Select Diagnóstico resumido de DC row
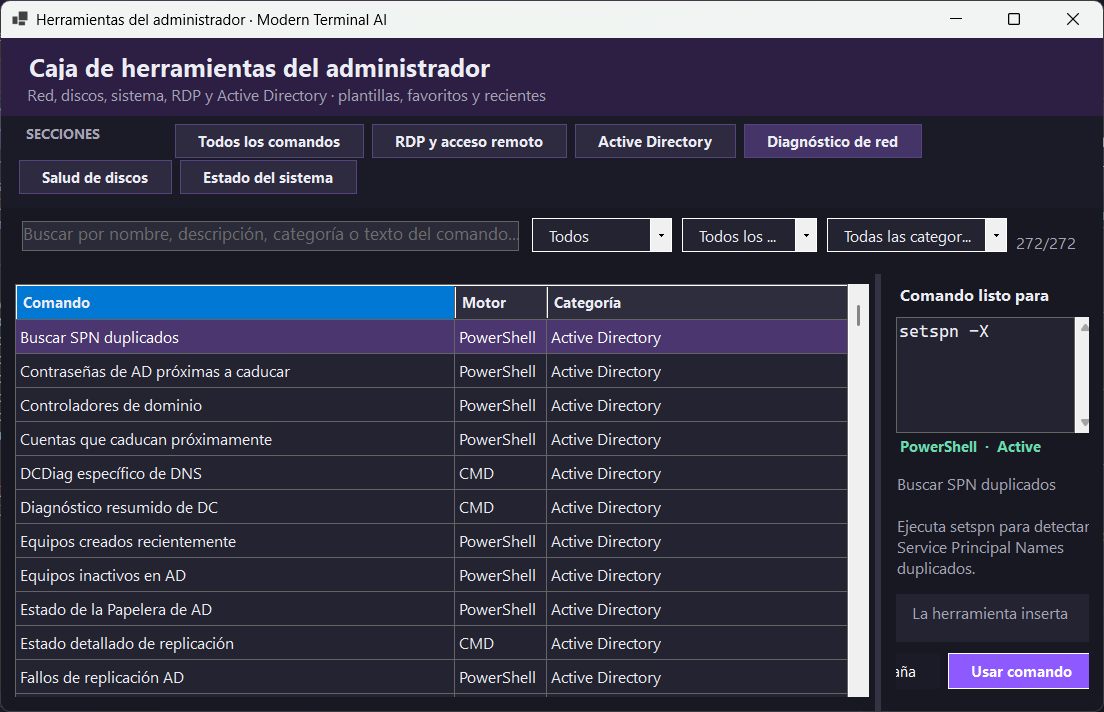The image size is (1104, 712). click(x=432, y=508)
